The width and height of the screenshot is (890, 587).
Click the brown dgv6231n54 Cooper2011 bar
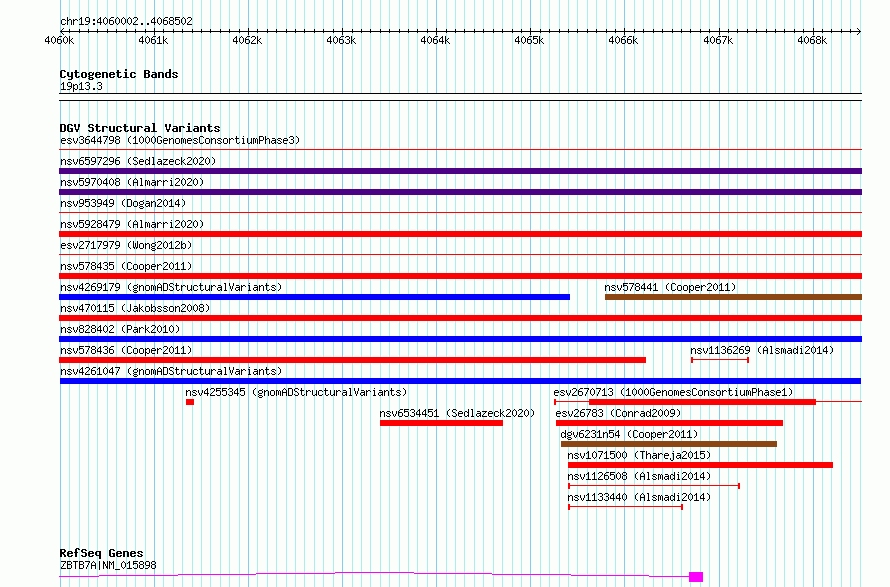669,444
